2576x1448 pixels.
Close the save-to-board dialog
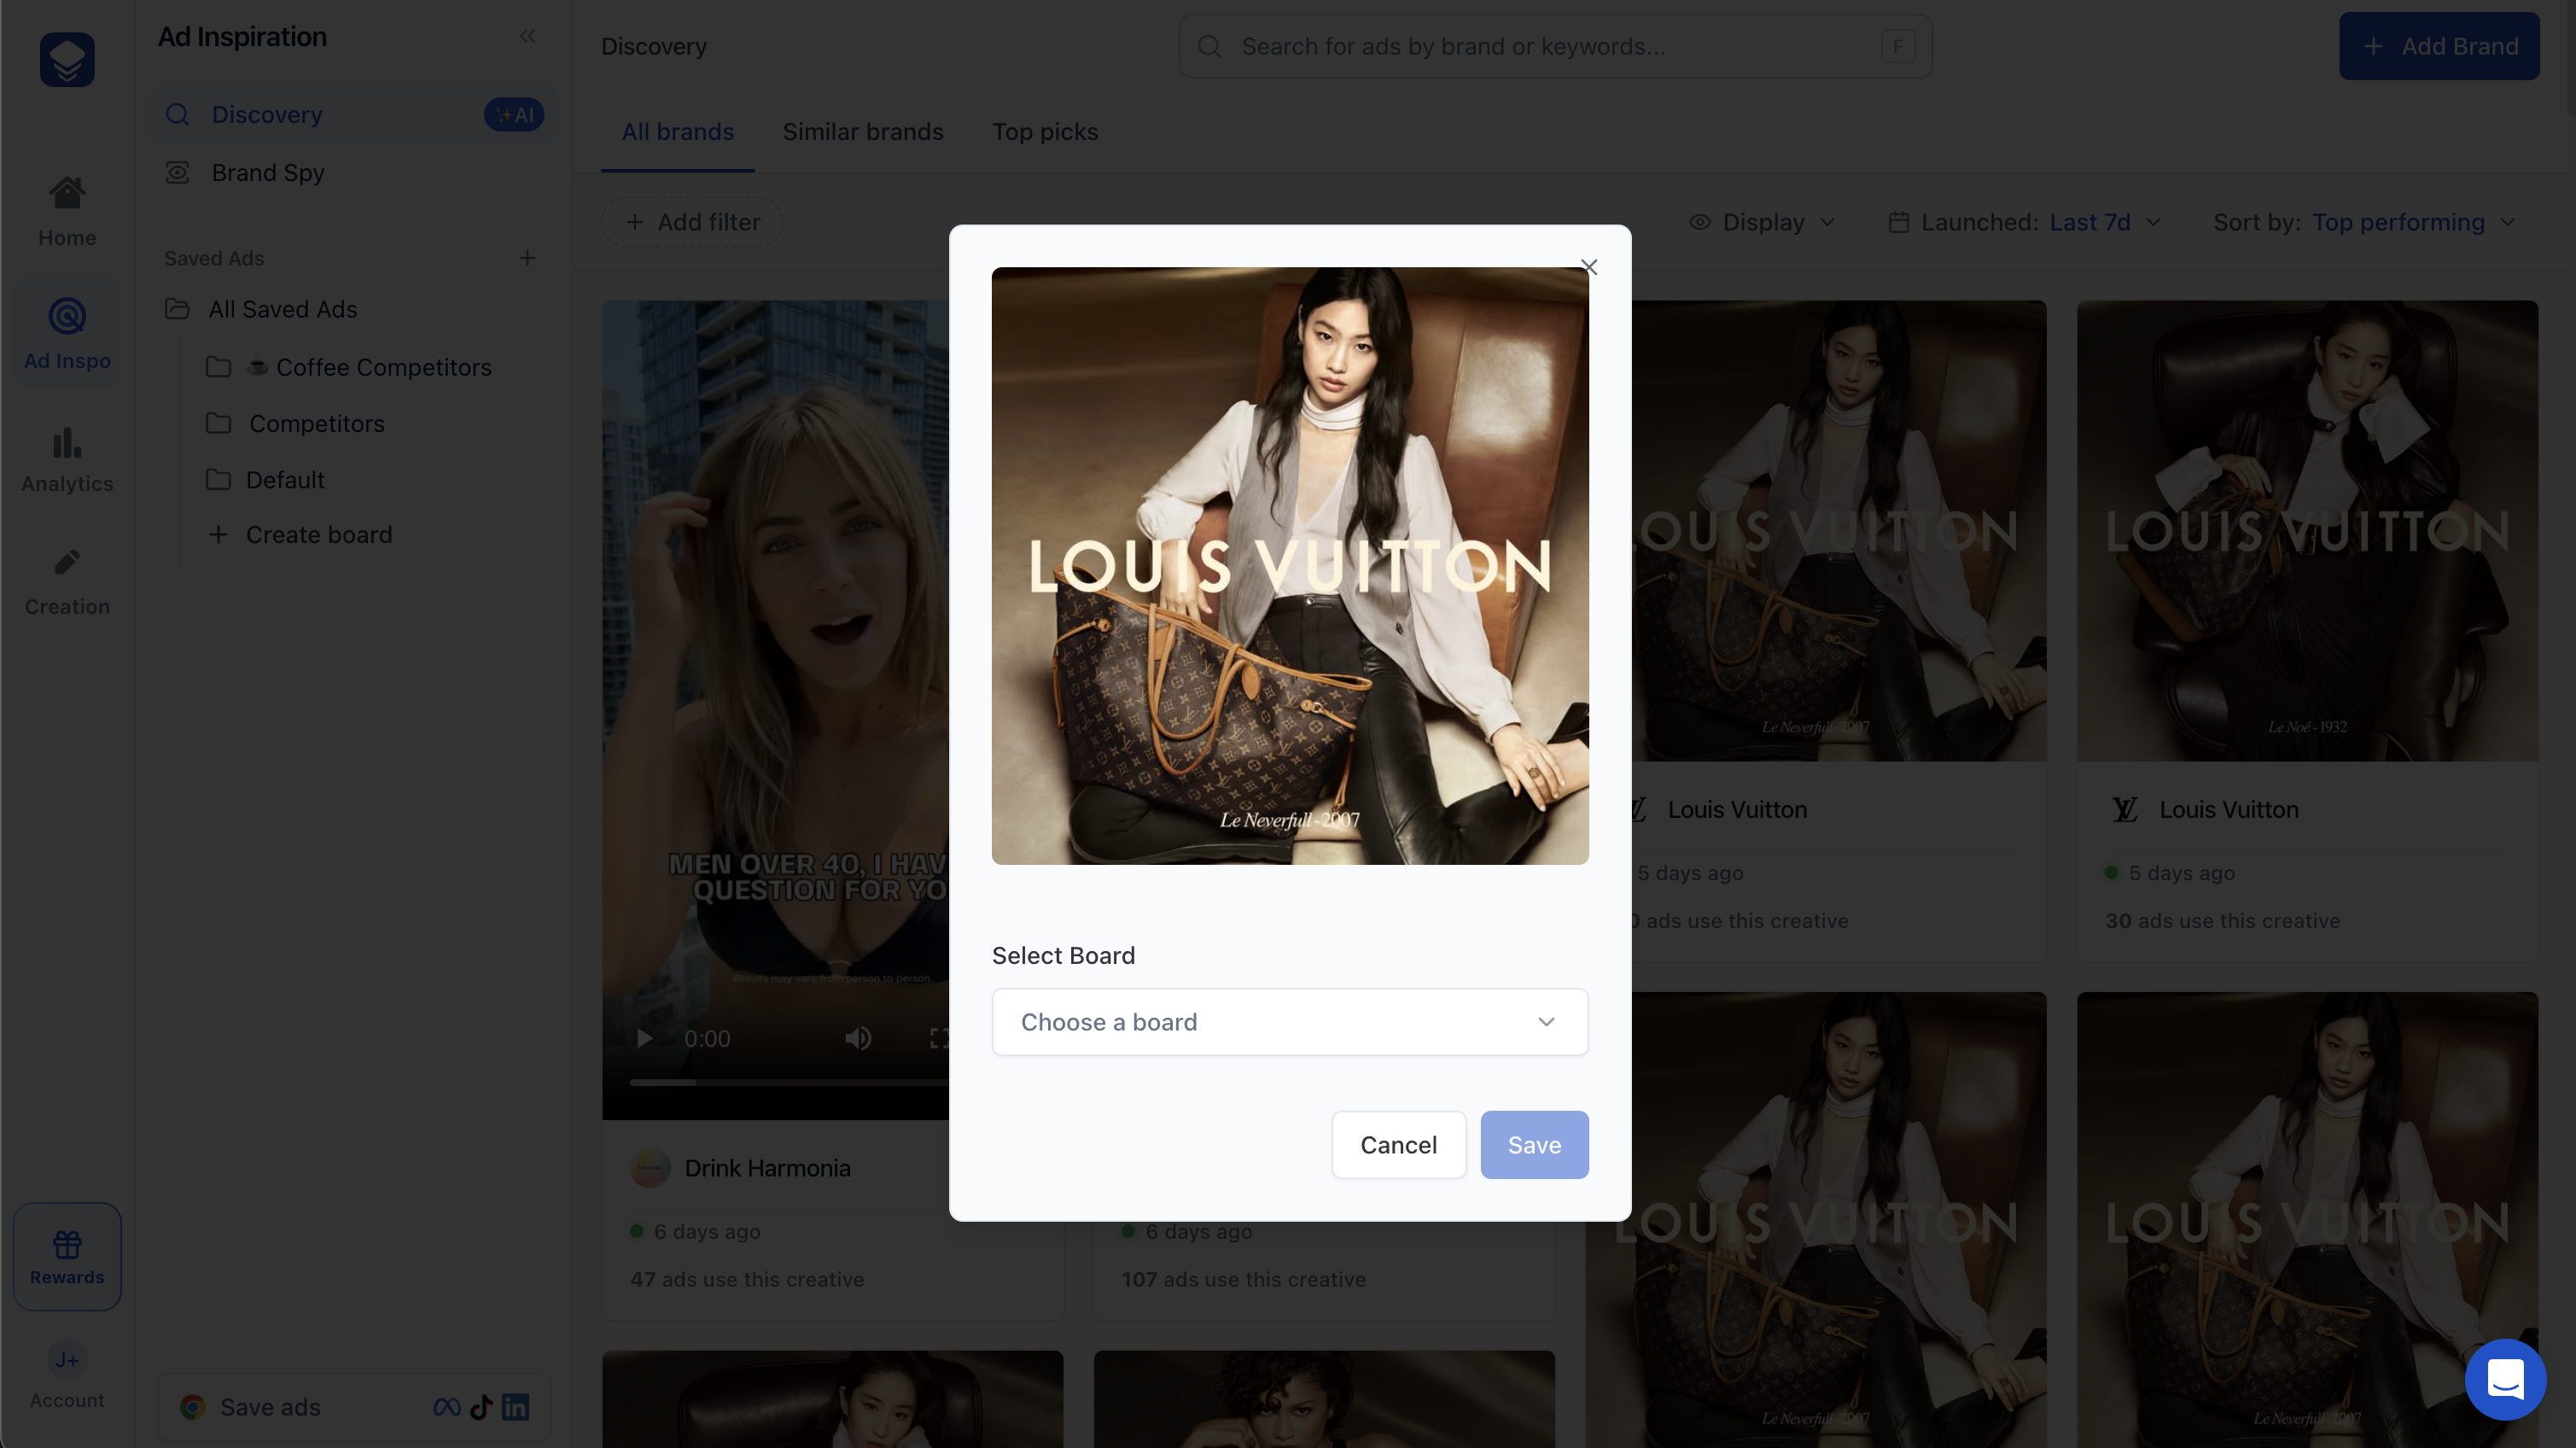click(x=1589, y=267)
